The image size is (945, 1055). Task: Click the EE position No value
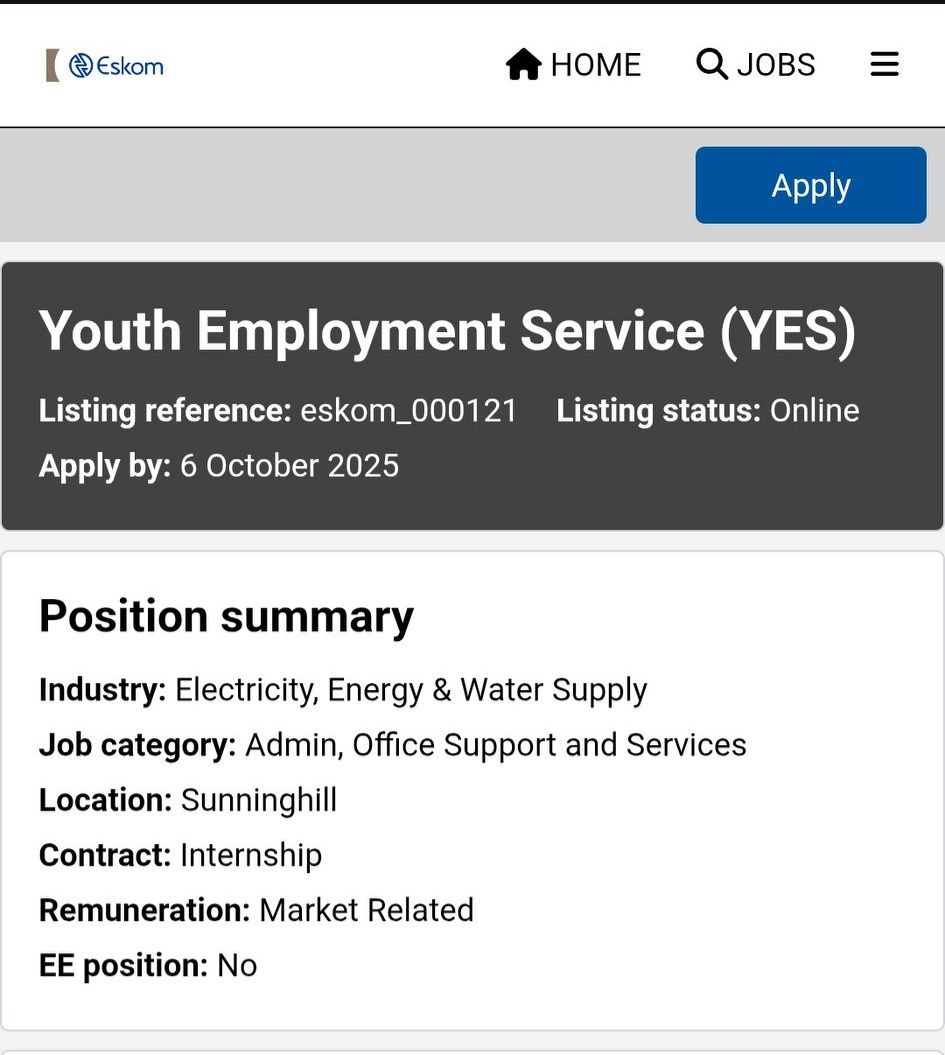tap(237, 966)
